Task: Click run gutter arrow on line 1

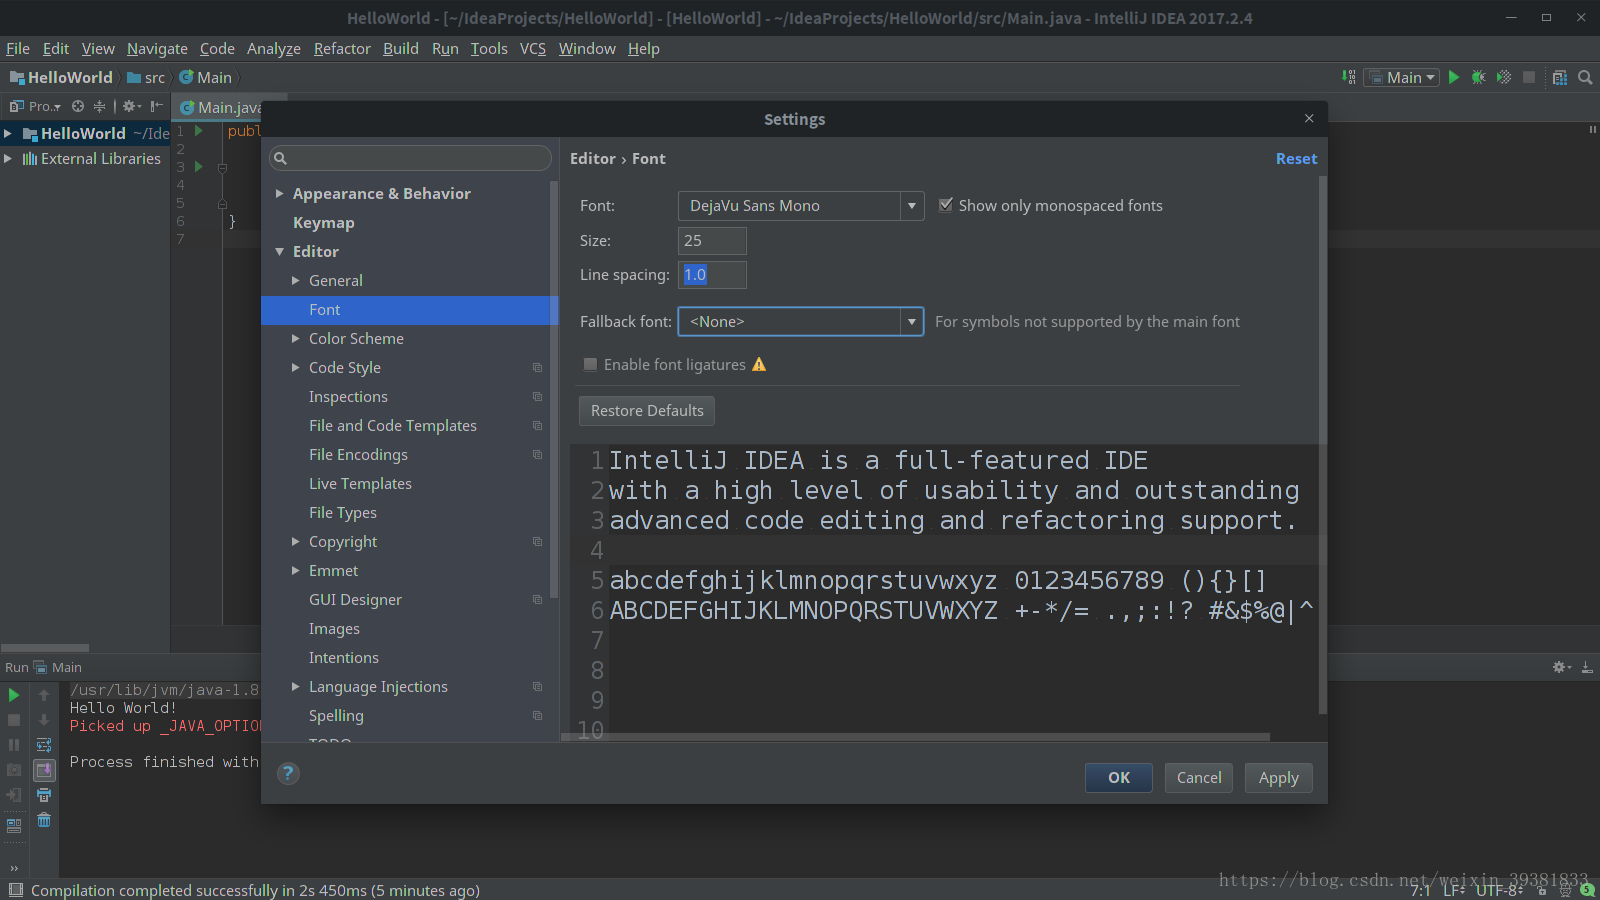Action: point(199,131)
